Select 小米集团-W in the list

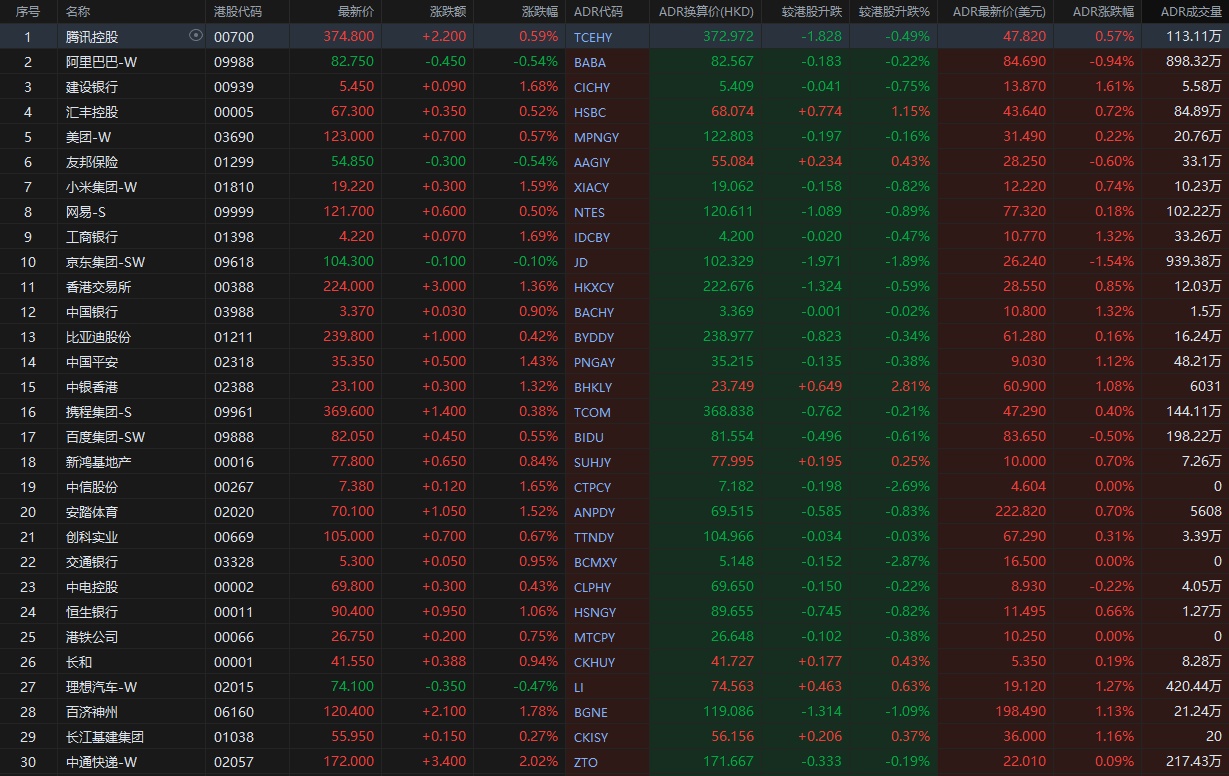coord(101,187)
